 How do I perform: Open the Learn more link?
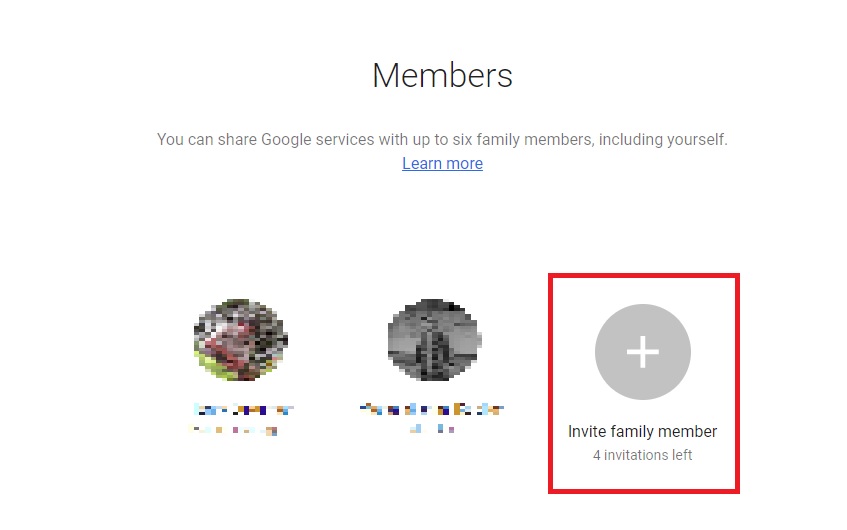442,163
